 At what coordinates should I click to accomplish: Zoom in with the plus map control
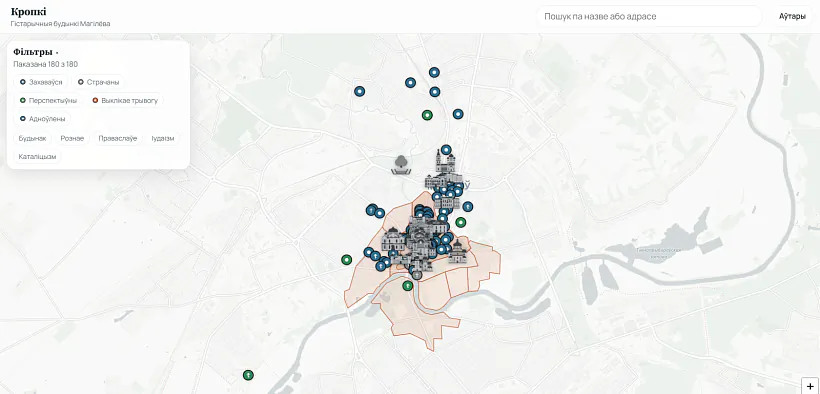point(810,386)
